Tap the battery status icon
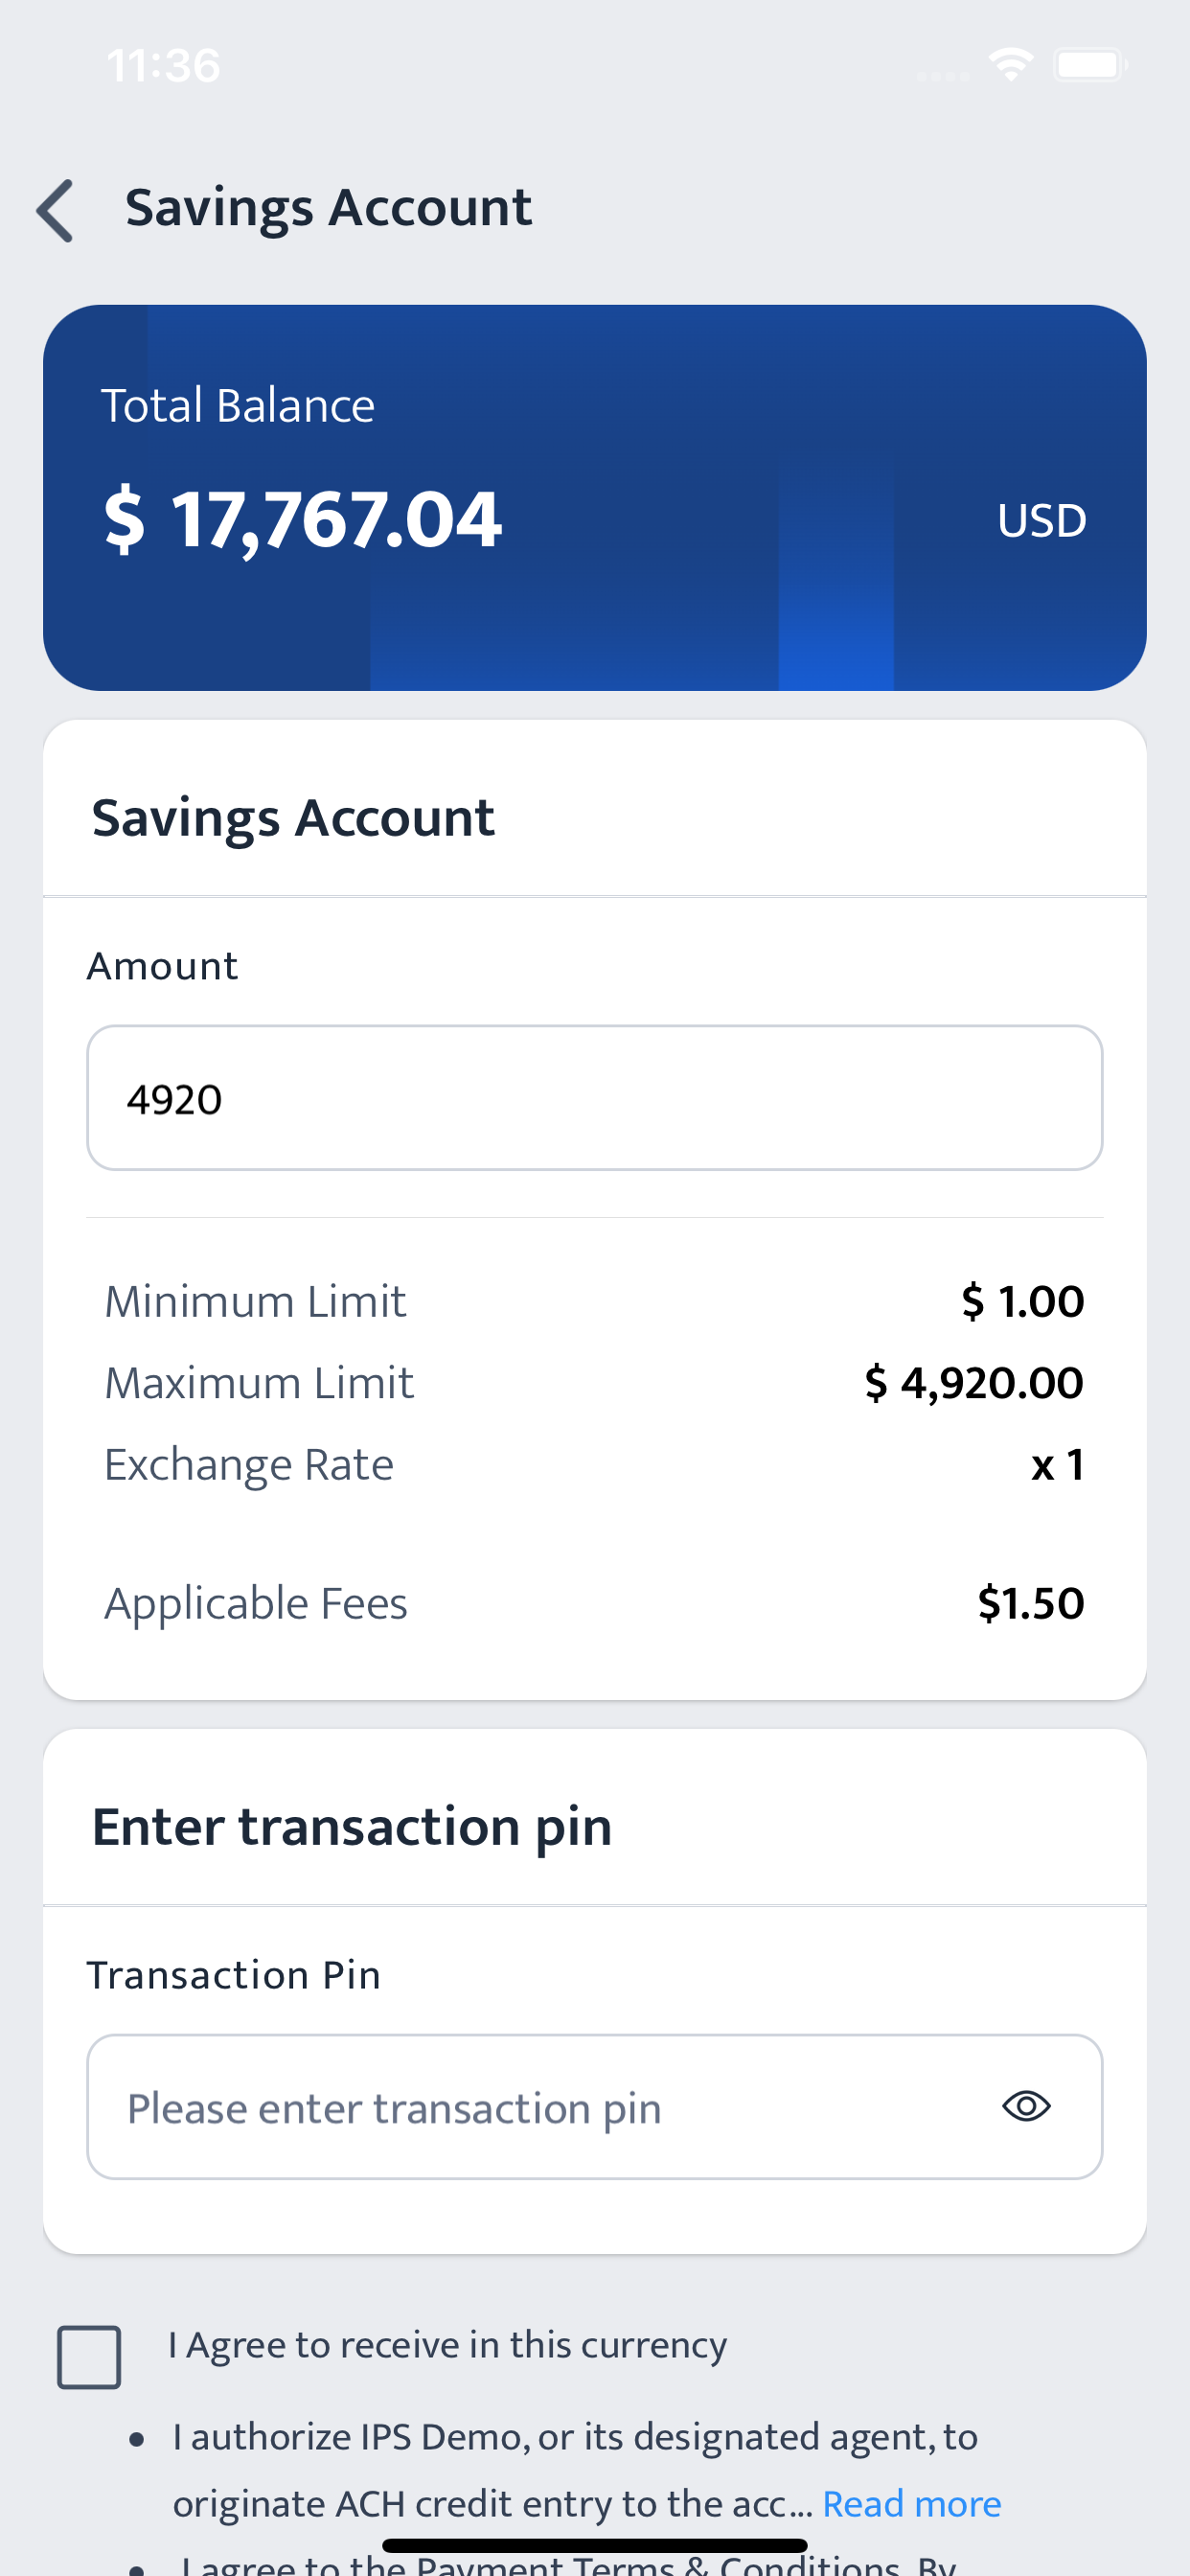This screenshot has height=2576, width=1190. pos(1090,65)
